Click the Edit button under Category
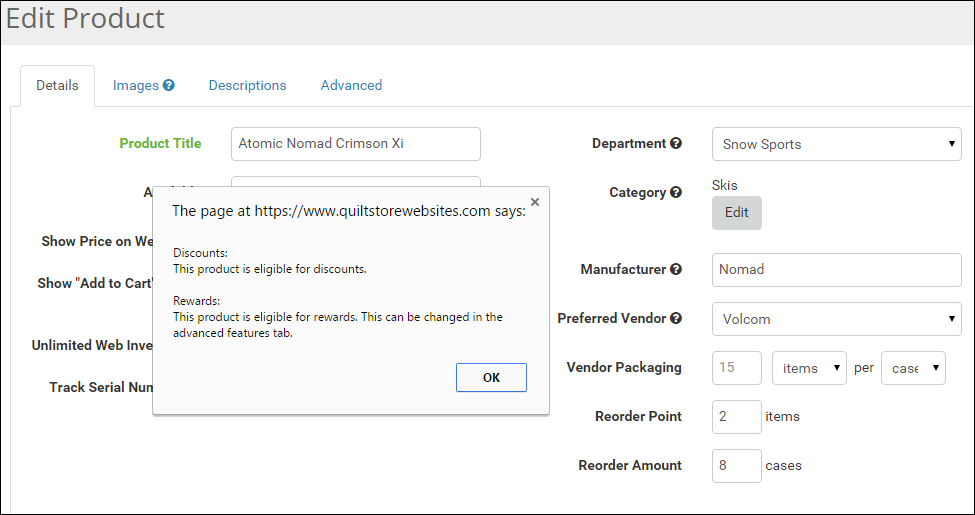The width and height of the screenshot is (975, 515). 736,213
